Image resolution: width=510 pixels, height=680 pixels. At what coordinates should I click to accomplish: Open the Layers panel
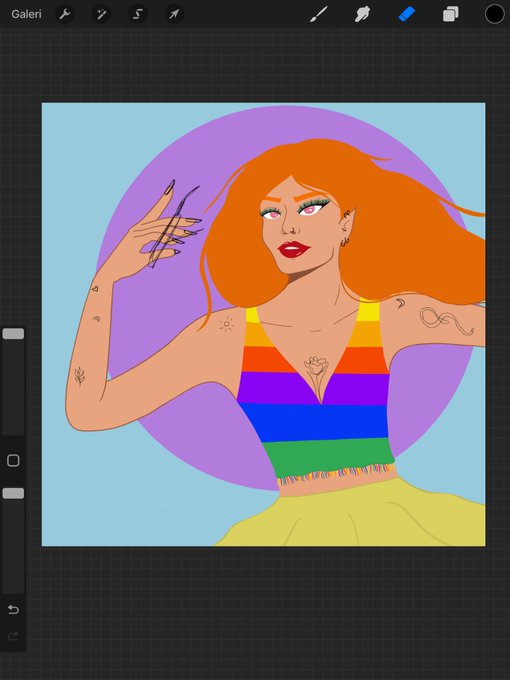pos(451,14)
